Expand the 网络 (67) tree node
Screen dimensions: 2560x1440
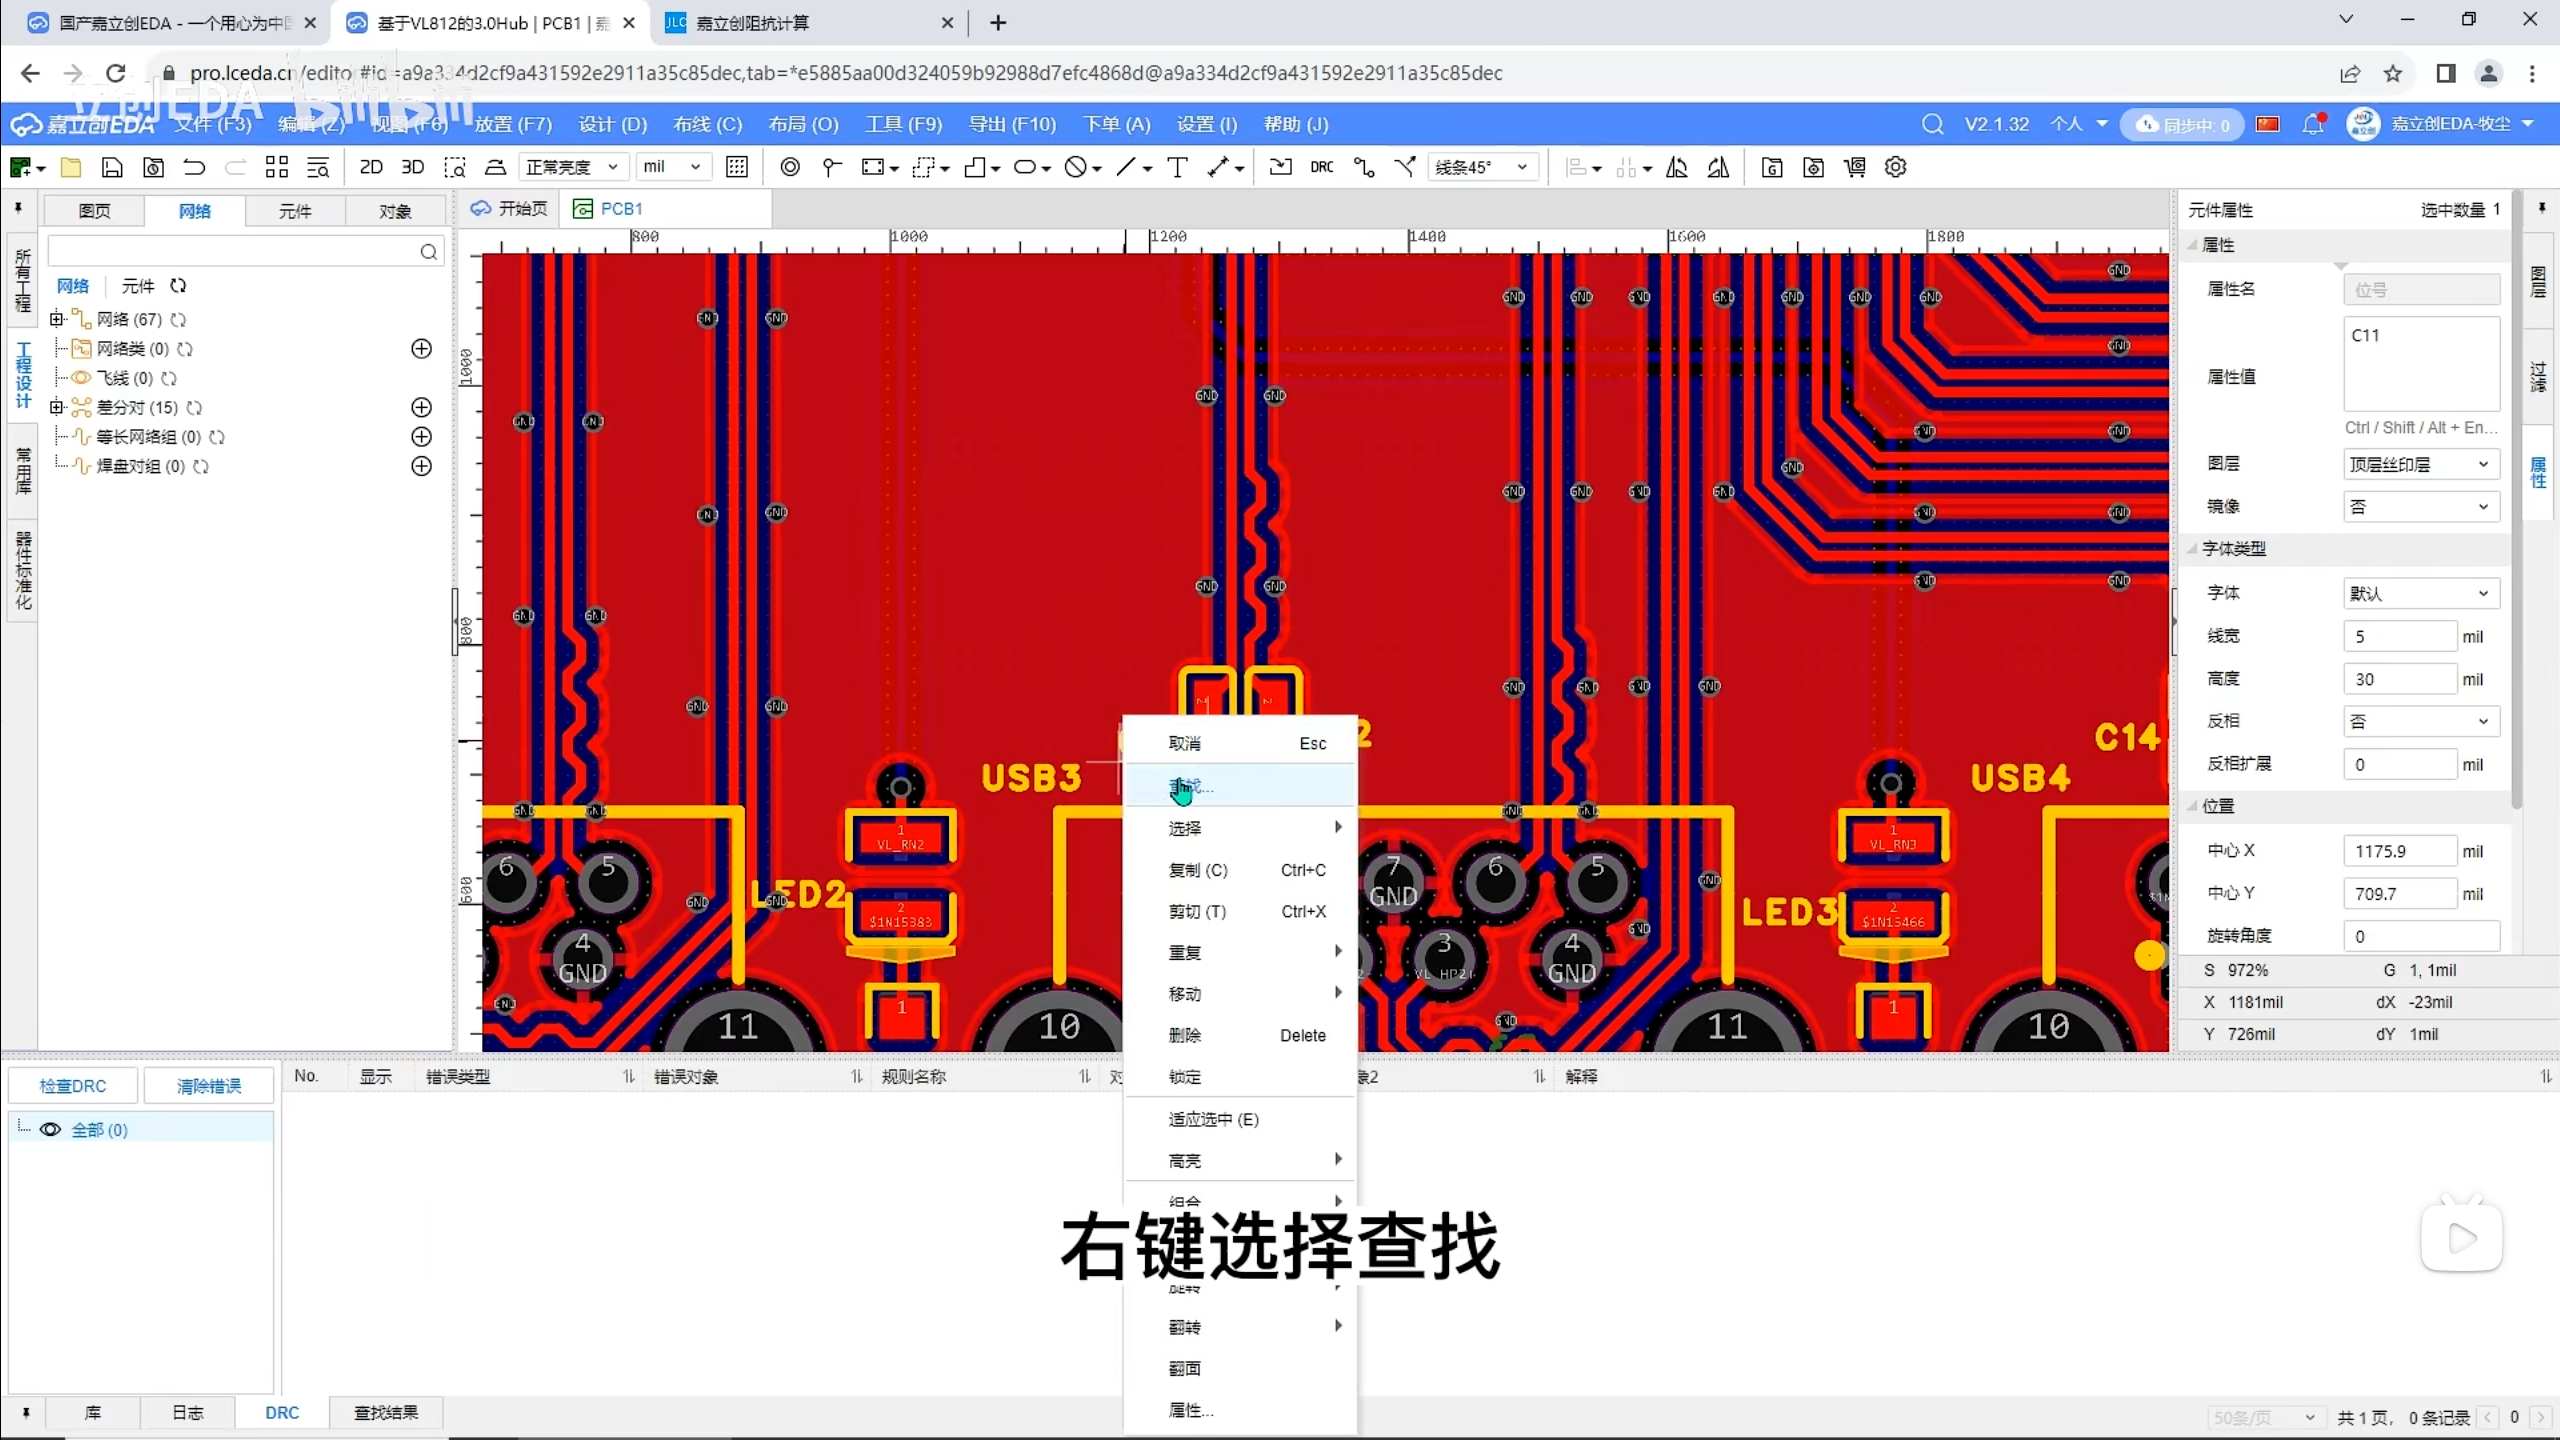(x=57, y=319)
